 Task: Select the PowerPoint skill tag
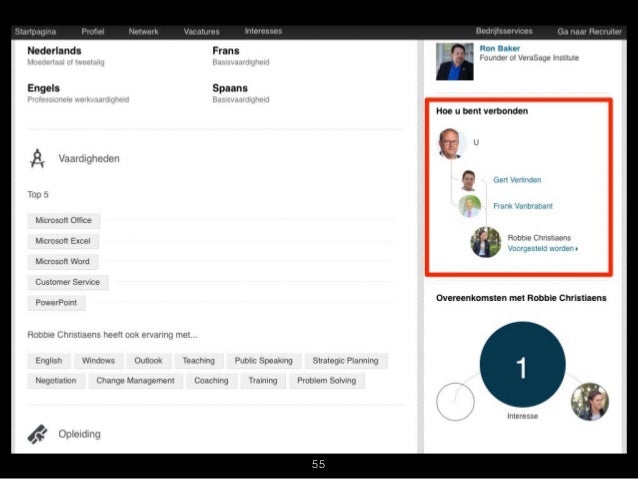(x=56, y=302)
